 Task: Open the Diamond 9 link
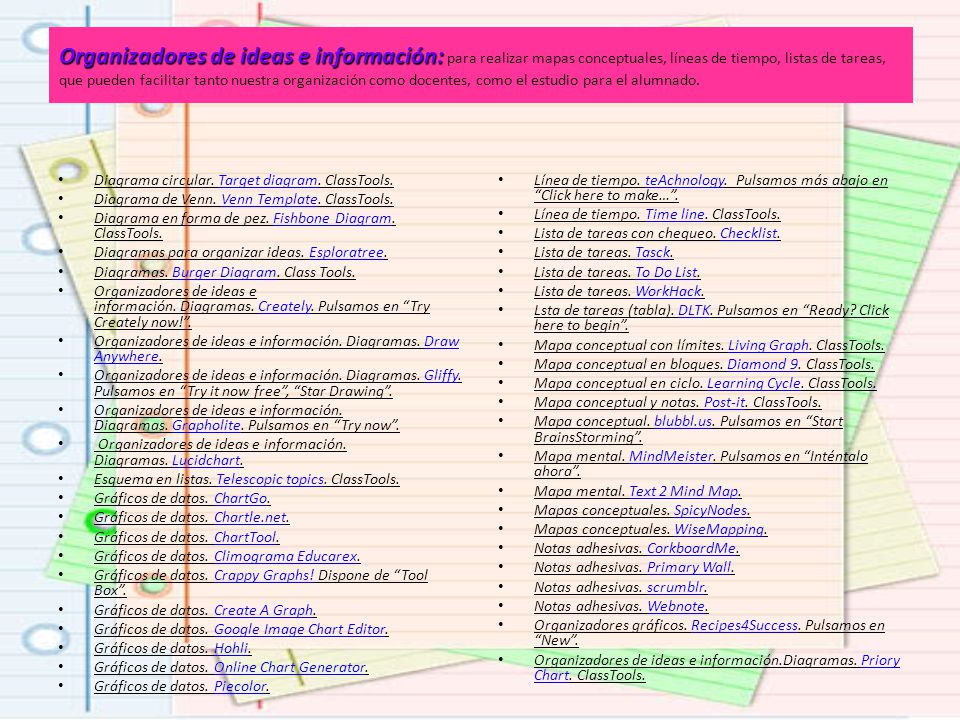[762, 364]
